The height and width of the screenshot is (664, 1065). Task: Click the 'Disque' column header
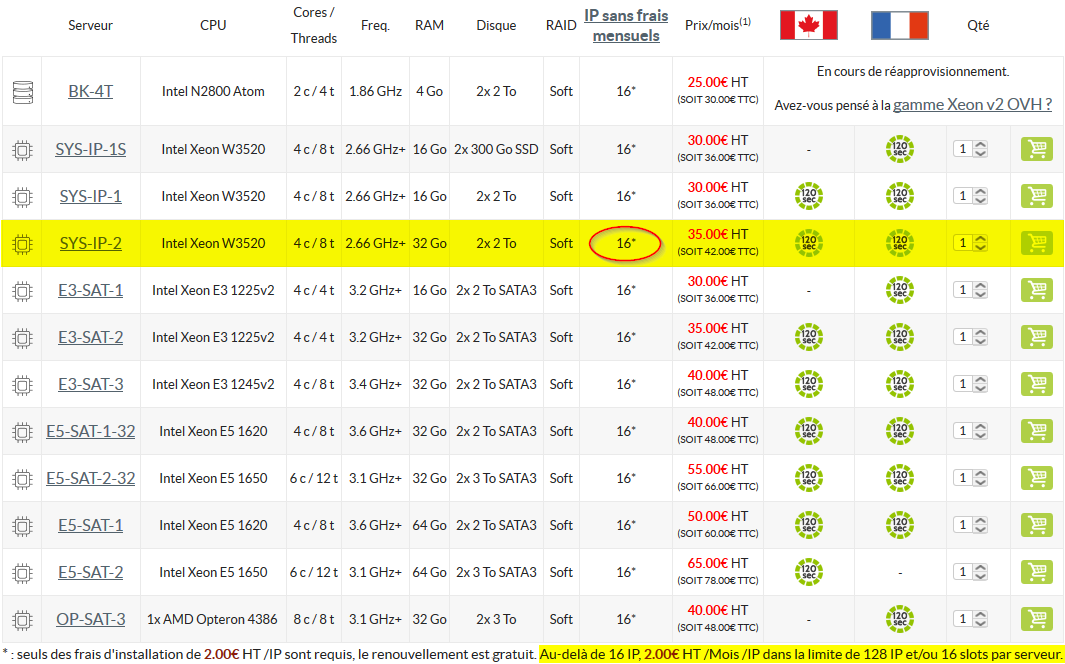pos(496,25)
